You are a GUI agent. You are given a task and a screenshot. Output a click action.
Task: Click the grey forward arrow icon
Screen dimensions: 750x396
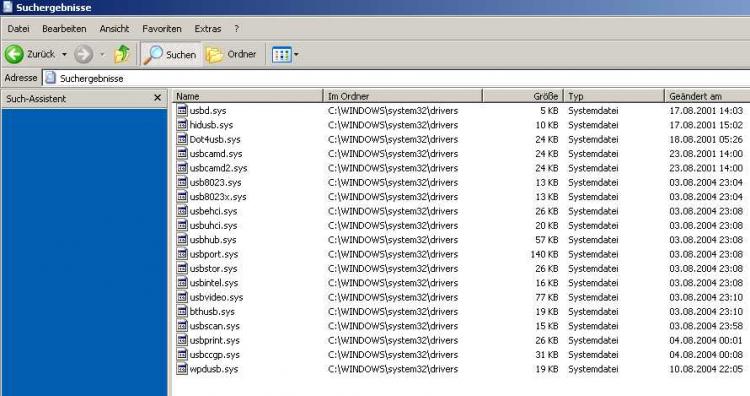pyautogui.click(x=83, y=54)
